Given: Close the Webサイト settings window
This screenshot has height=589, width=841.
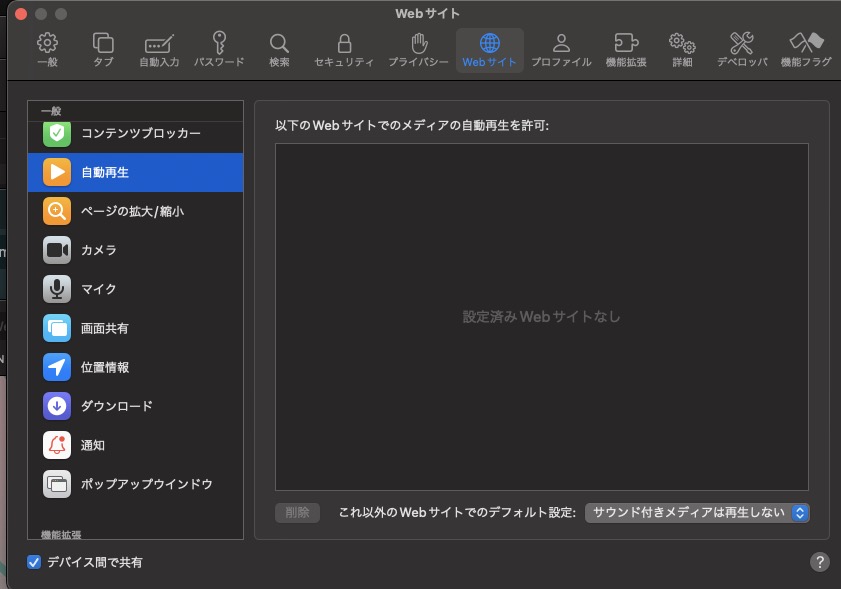Looking at the screenshot, I should point(21,14).
